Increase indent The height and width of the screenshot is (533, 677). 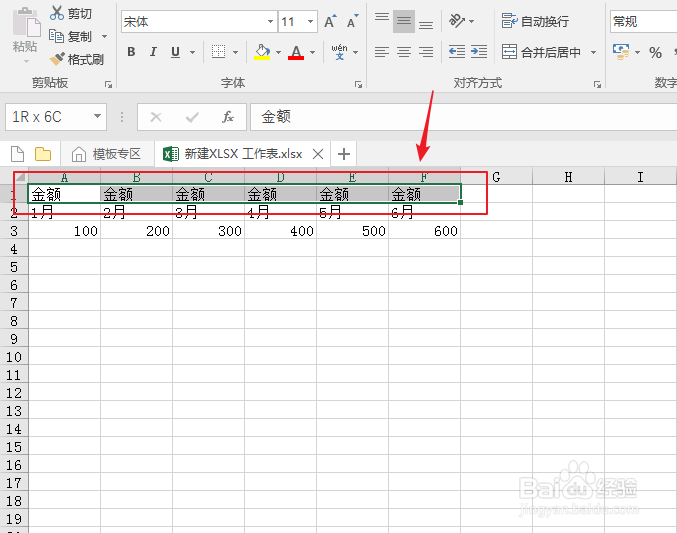coord(479,52)
